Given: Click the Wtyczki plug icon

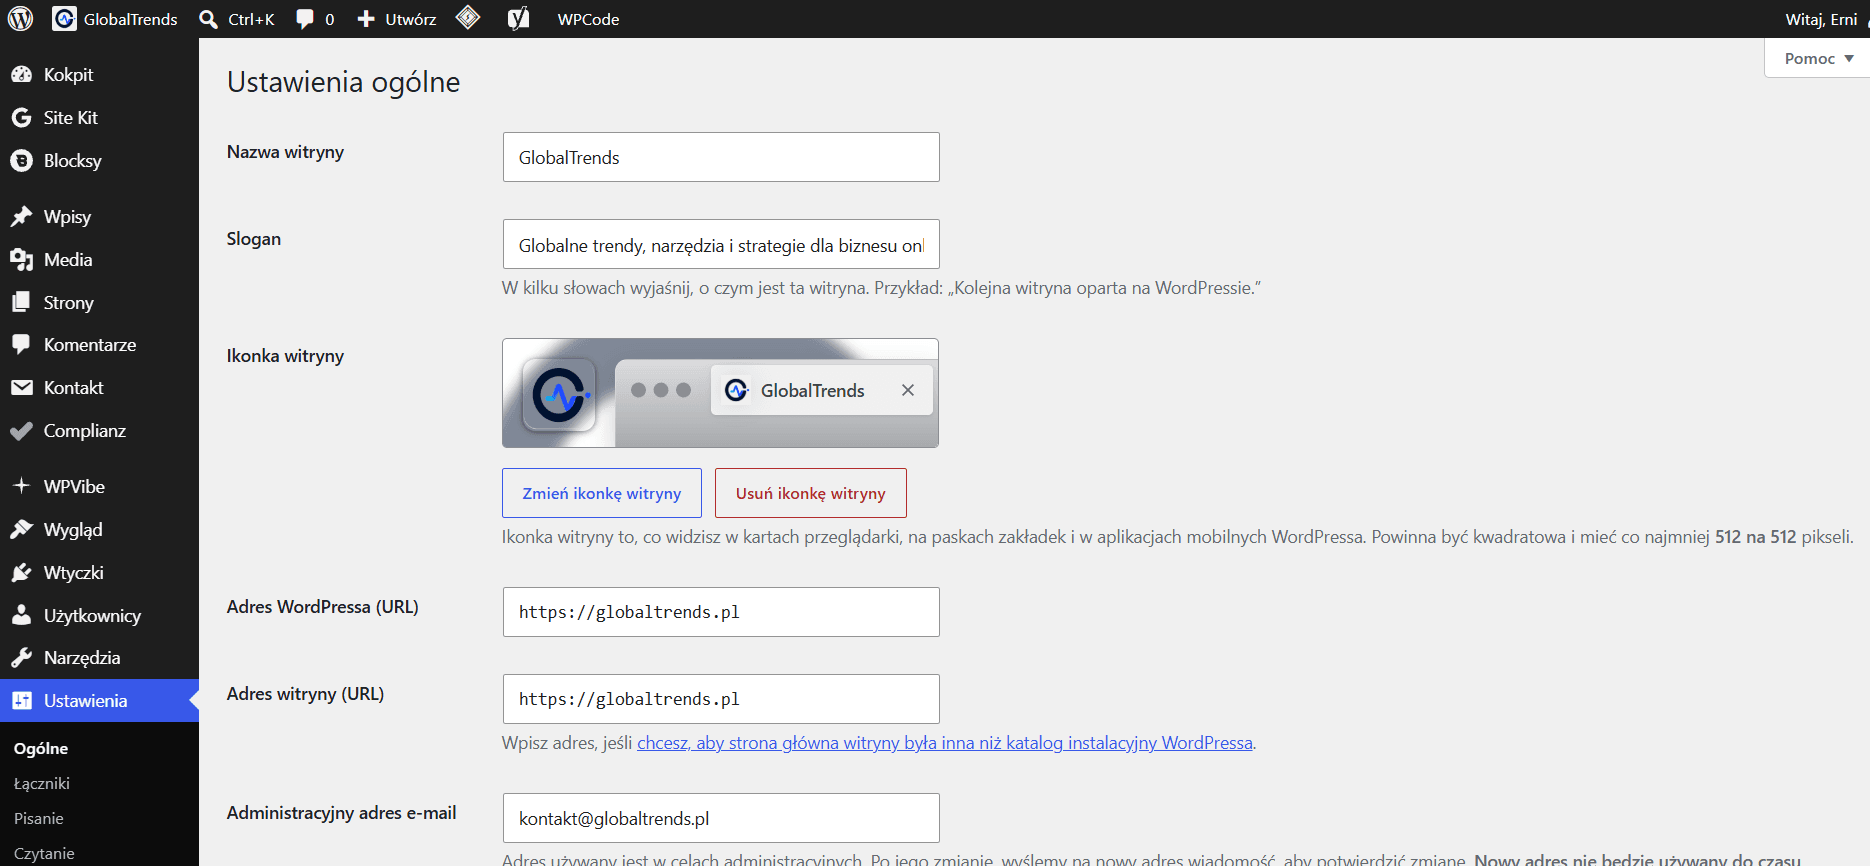Looking at the screenshot, I should click(21, 573).
